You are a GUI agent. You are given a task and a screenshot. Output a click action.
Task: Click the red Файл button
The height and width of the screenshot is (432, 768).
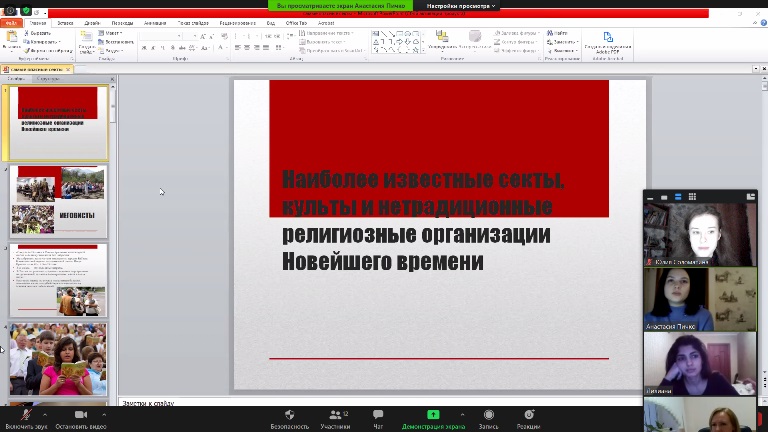[x=11, y=21]
